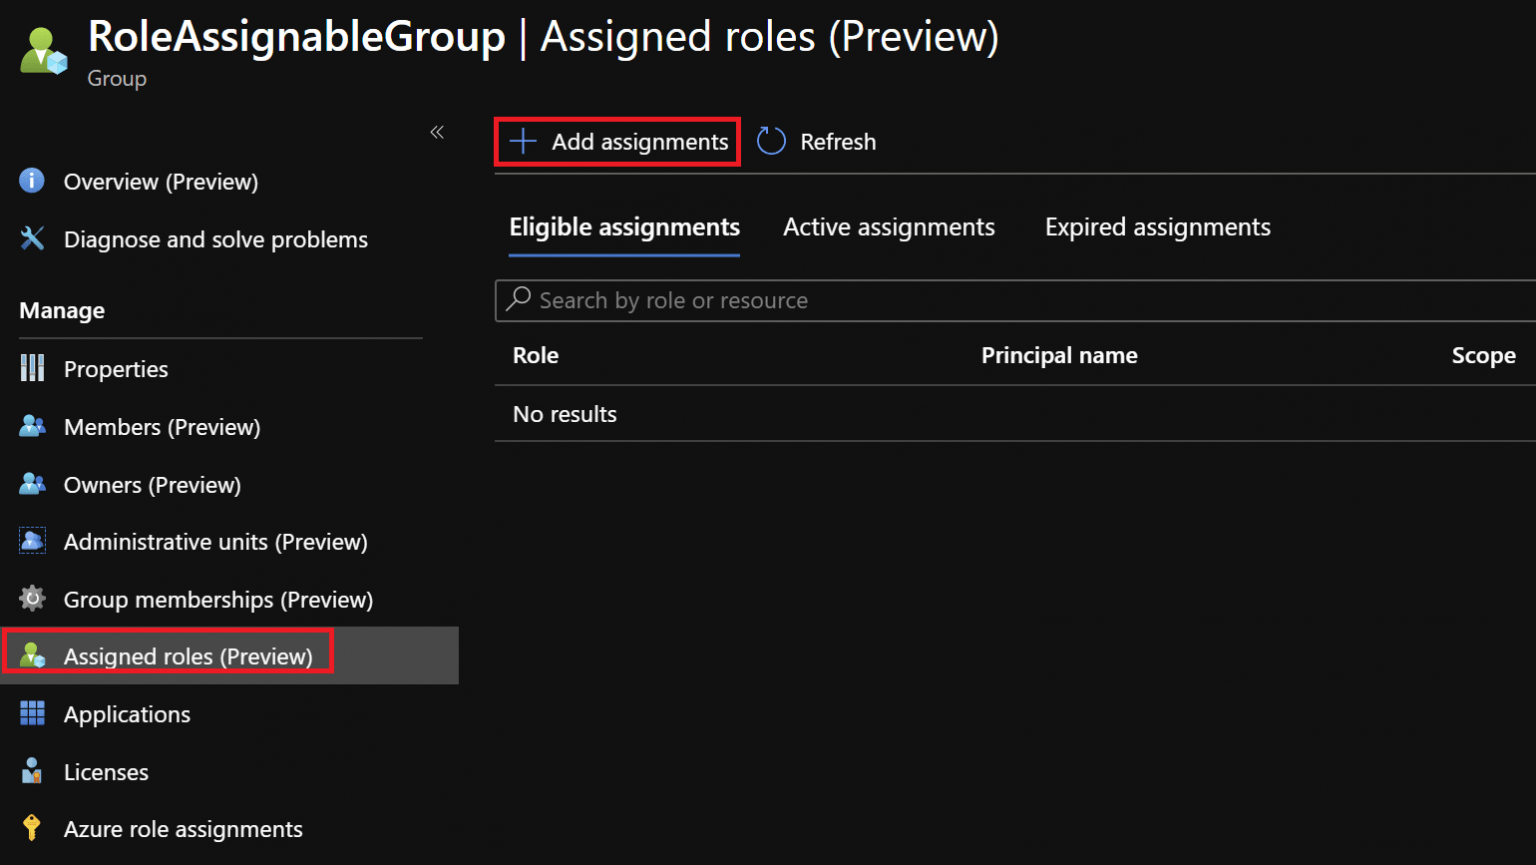Click the Applications grid icon
1536x865 pixels.
pyautogui.click(x=31, y=713)
